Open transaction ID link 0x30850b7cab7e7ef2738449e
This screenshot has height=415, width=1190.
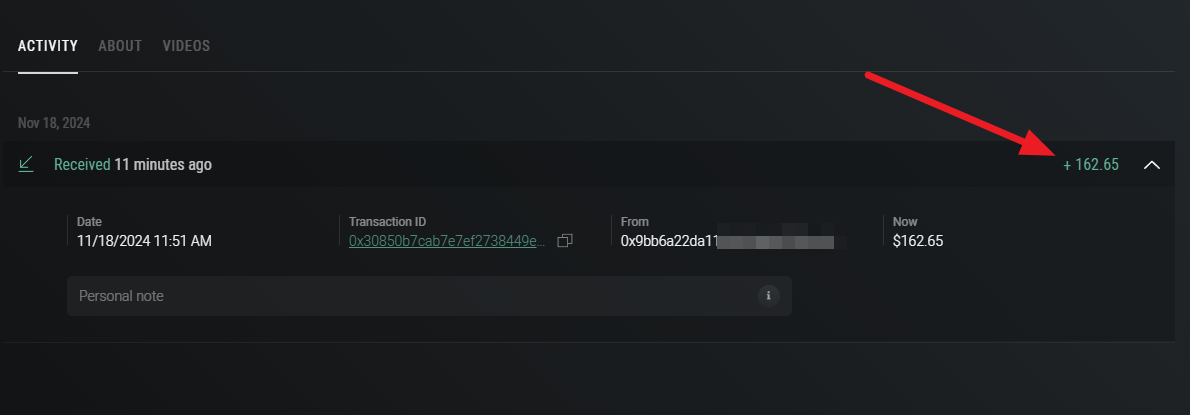447,241
